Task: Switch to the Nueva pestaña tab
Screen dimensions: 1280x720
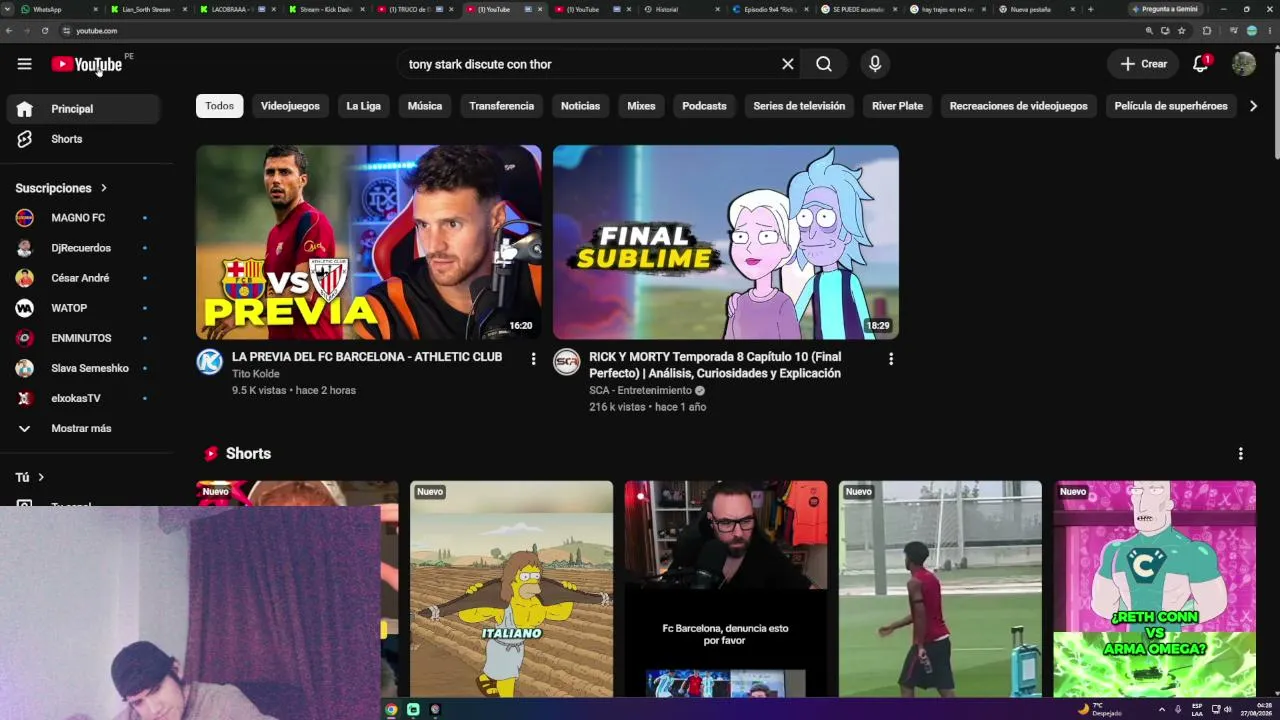Action: [1036, 9]
